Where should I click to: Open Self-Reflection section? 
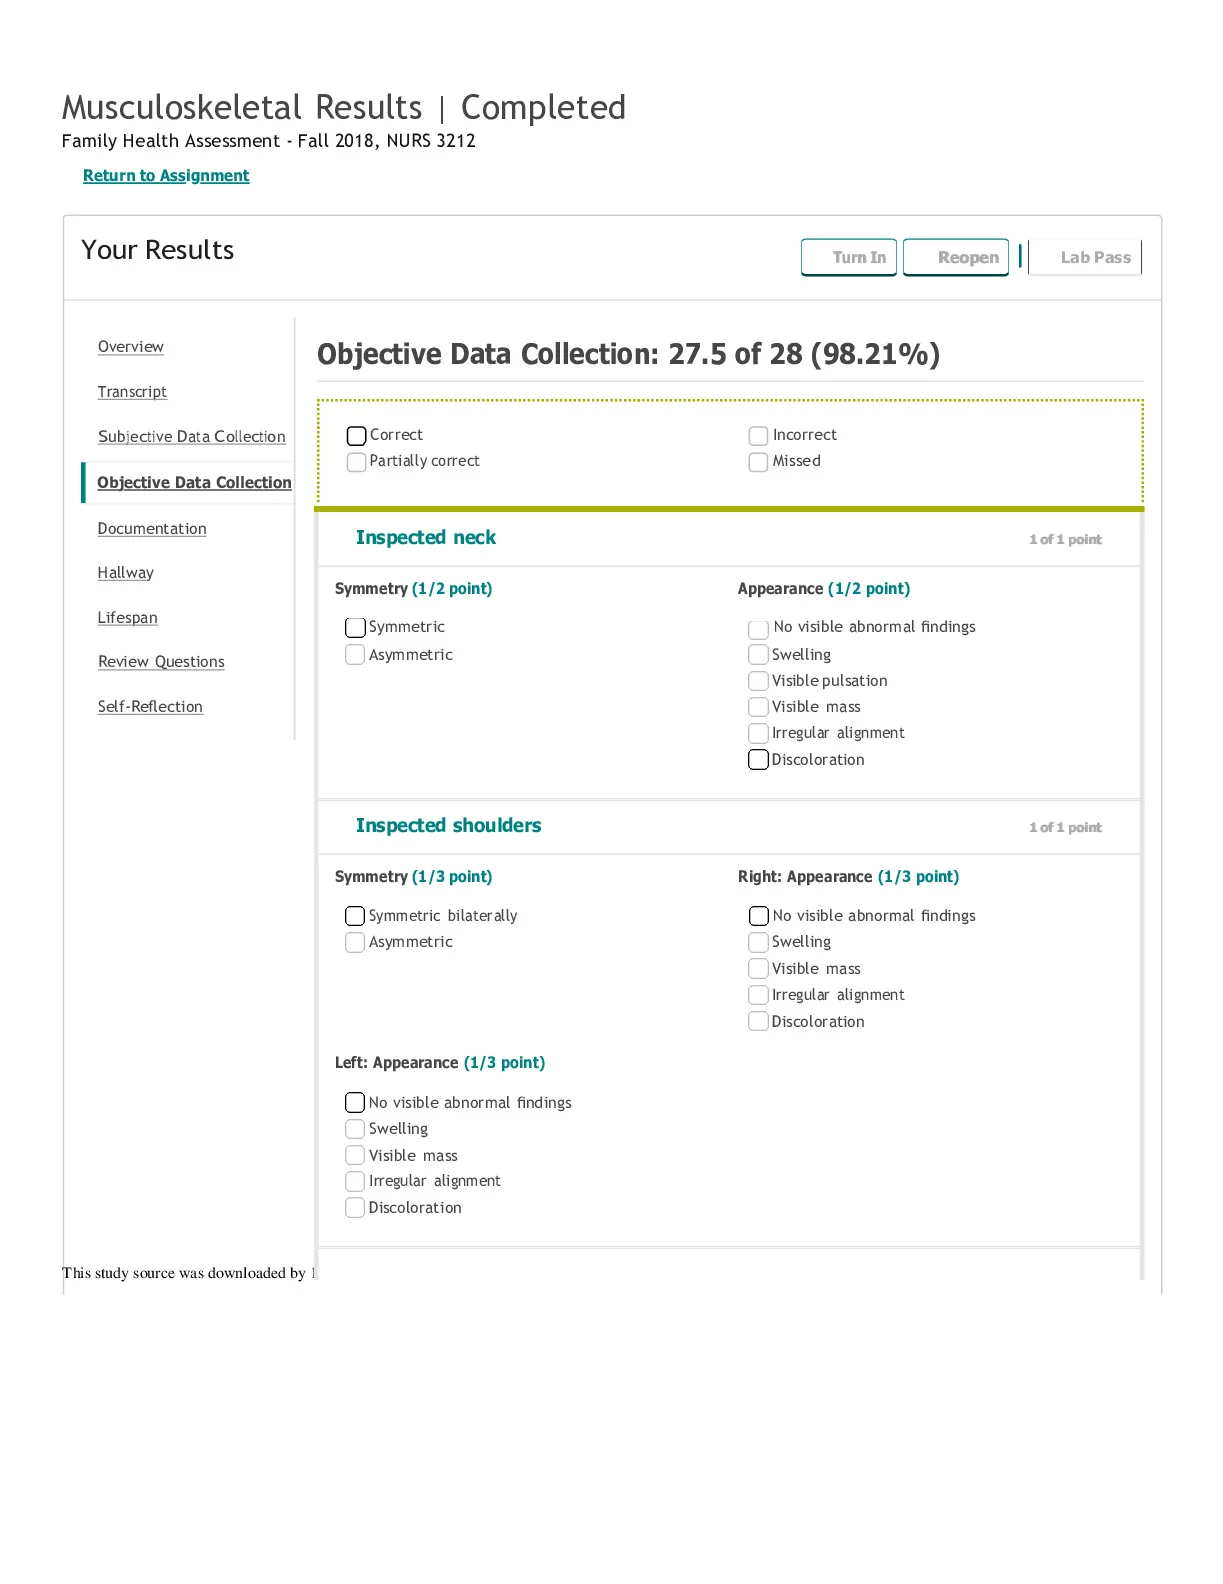point(150,707)
